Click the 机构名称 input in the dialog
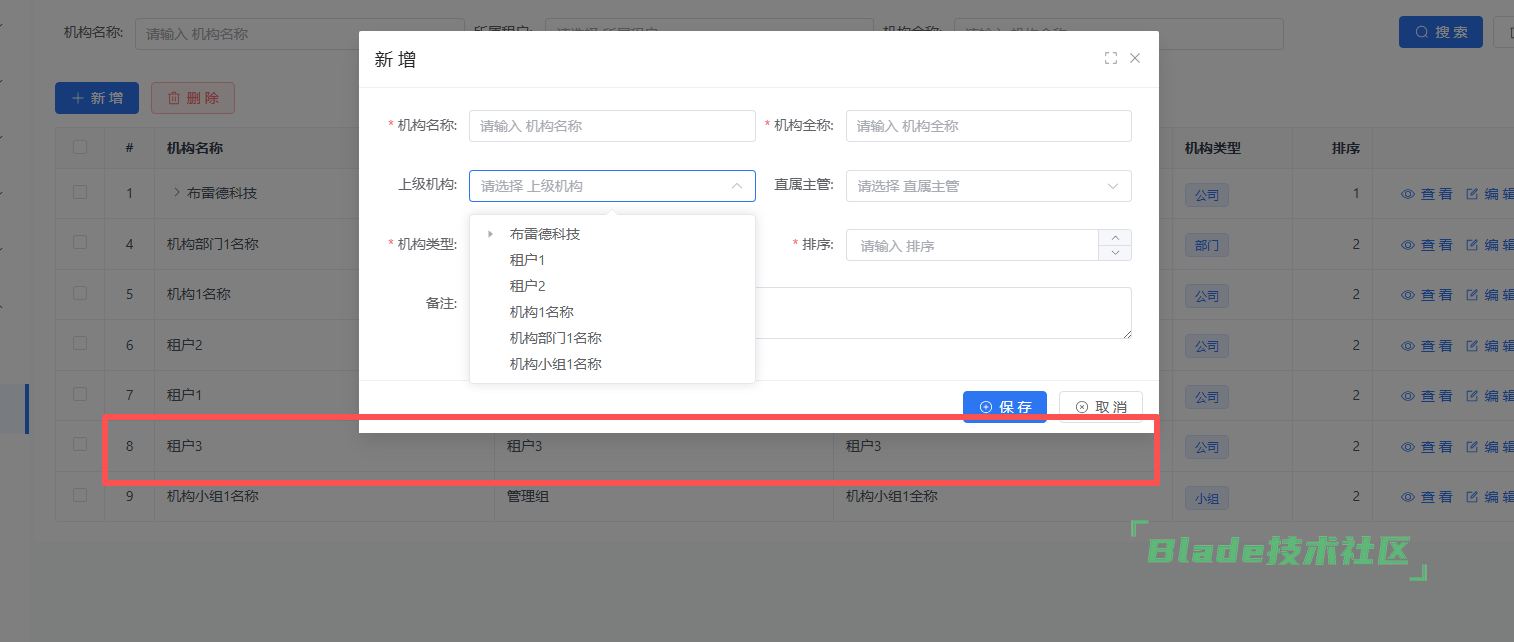Screen dimensions: 1514x642 pos(612,126)
